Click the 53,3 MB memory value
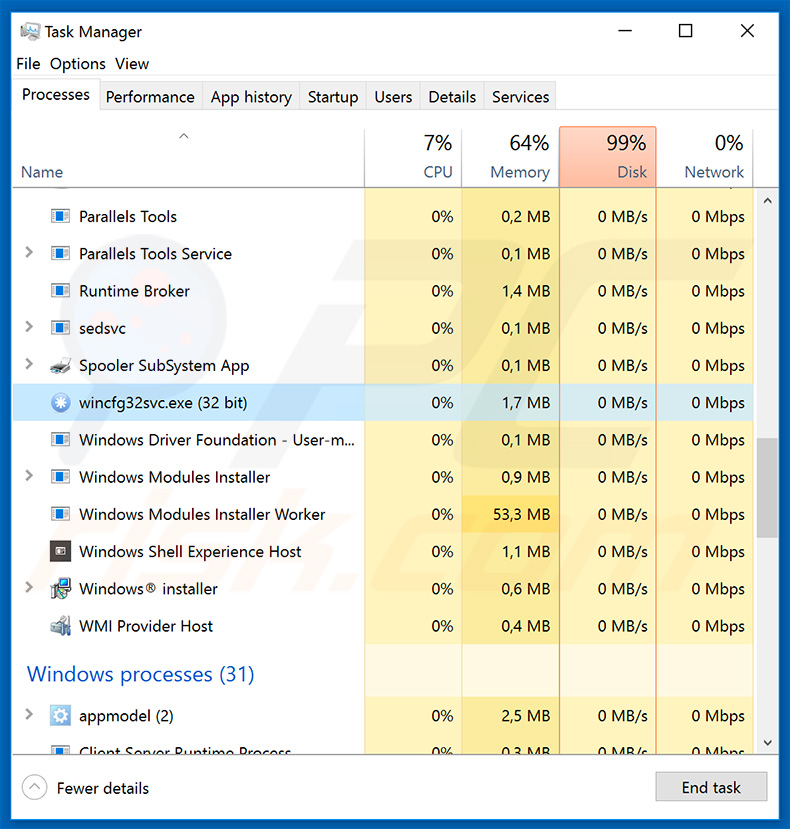Viewport: 790px width, 829px height. (x=521, y=514)
